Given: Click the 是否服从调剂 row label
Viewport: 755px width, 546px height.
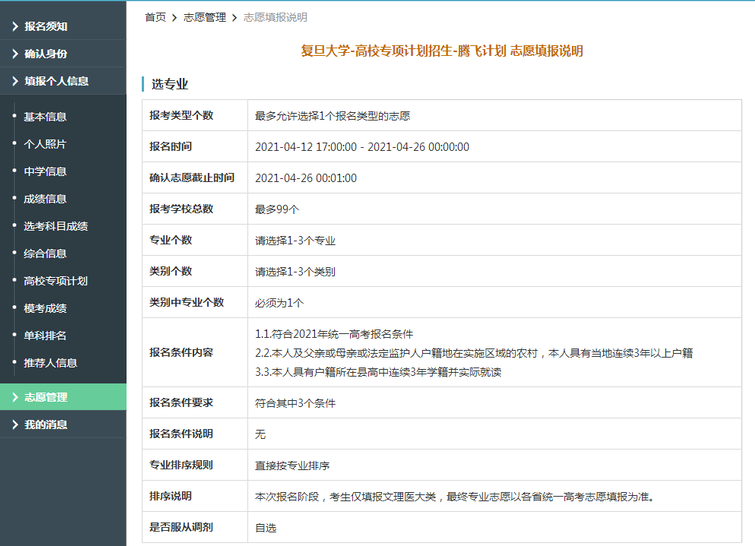Looking at the screenshot, I should 181,527.
